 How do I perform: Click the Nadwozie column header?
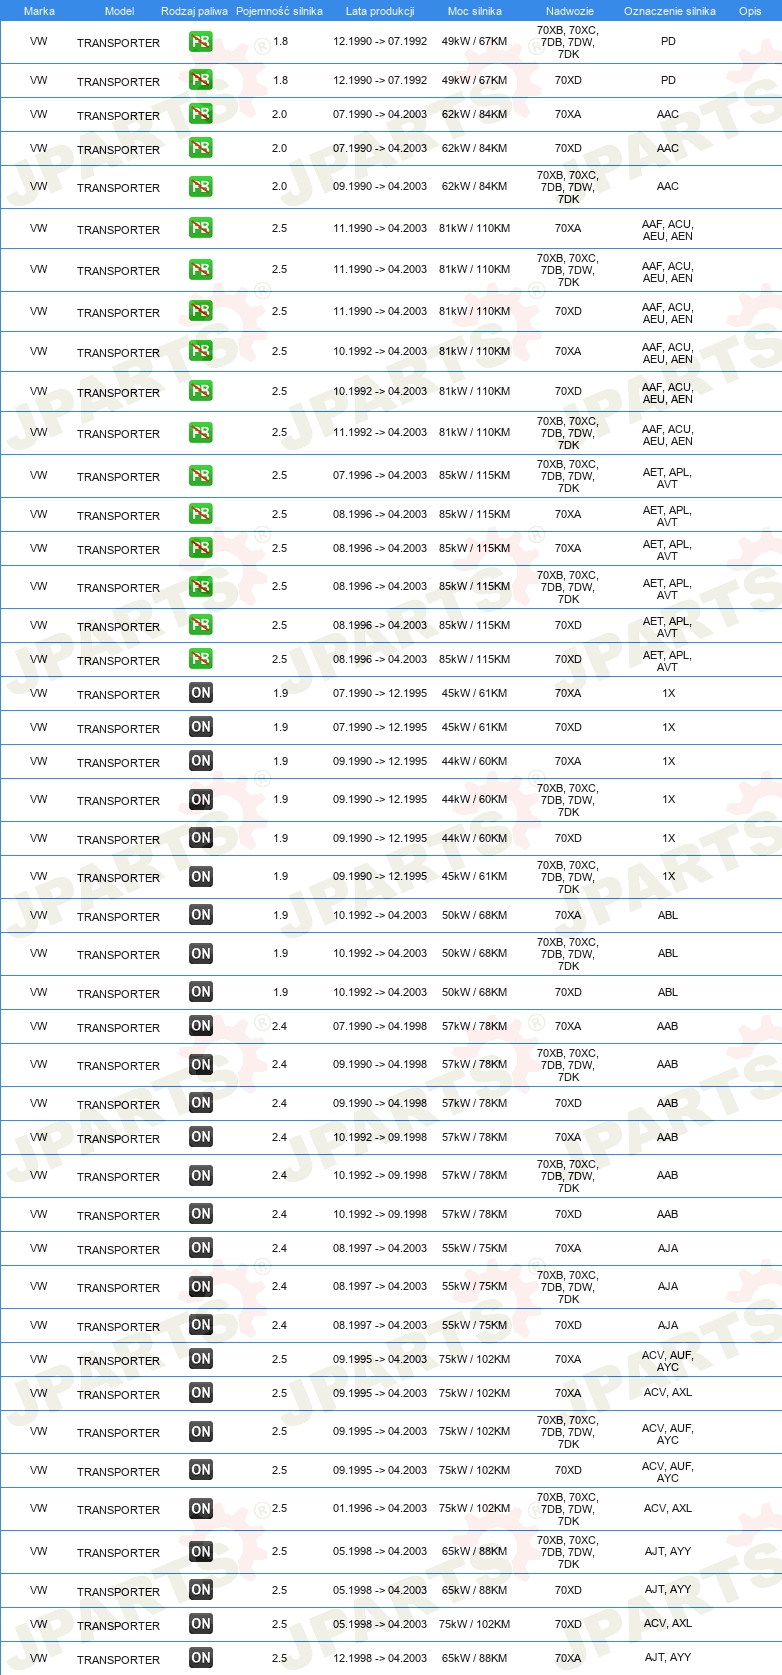(x=570, y=11)
